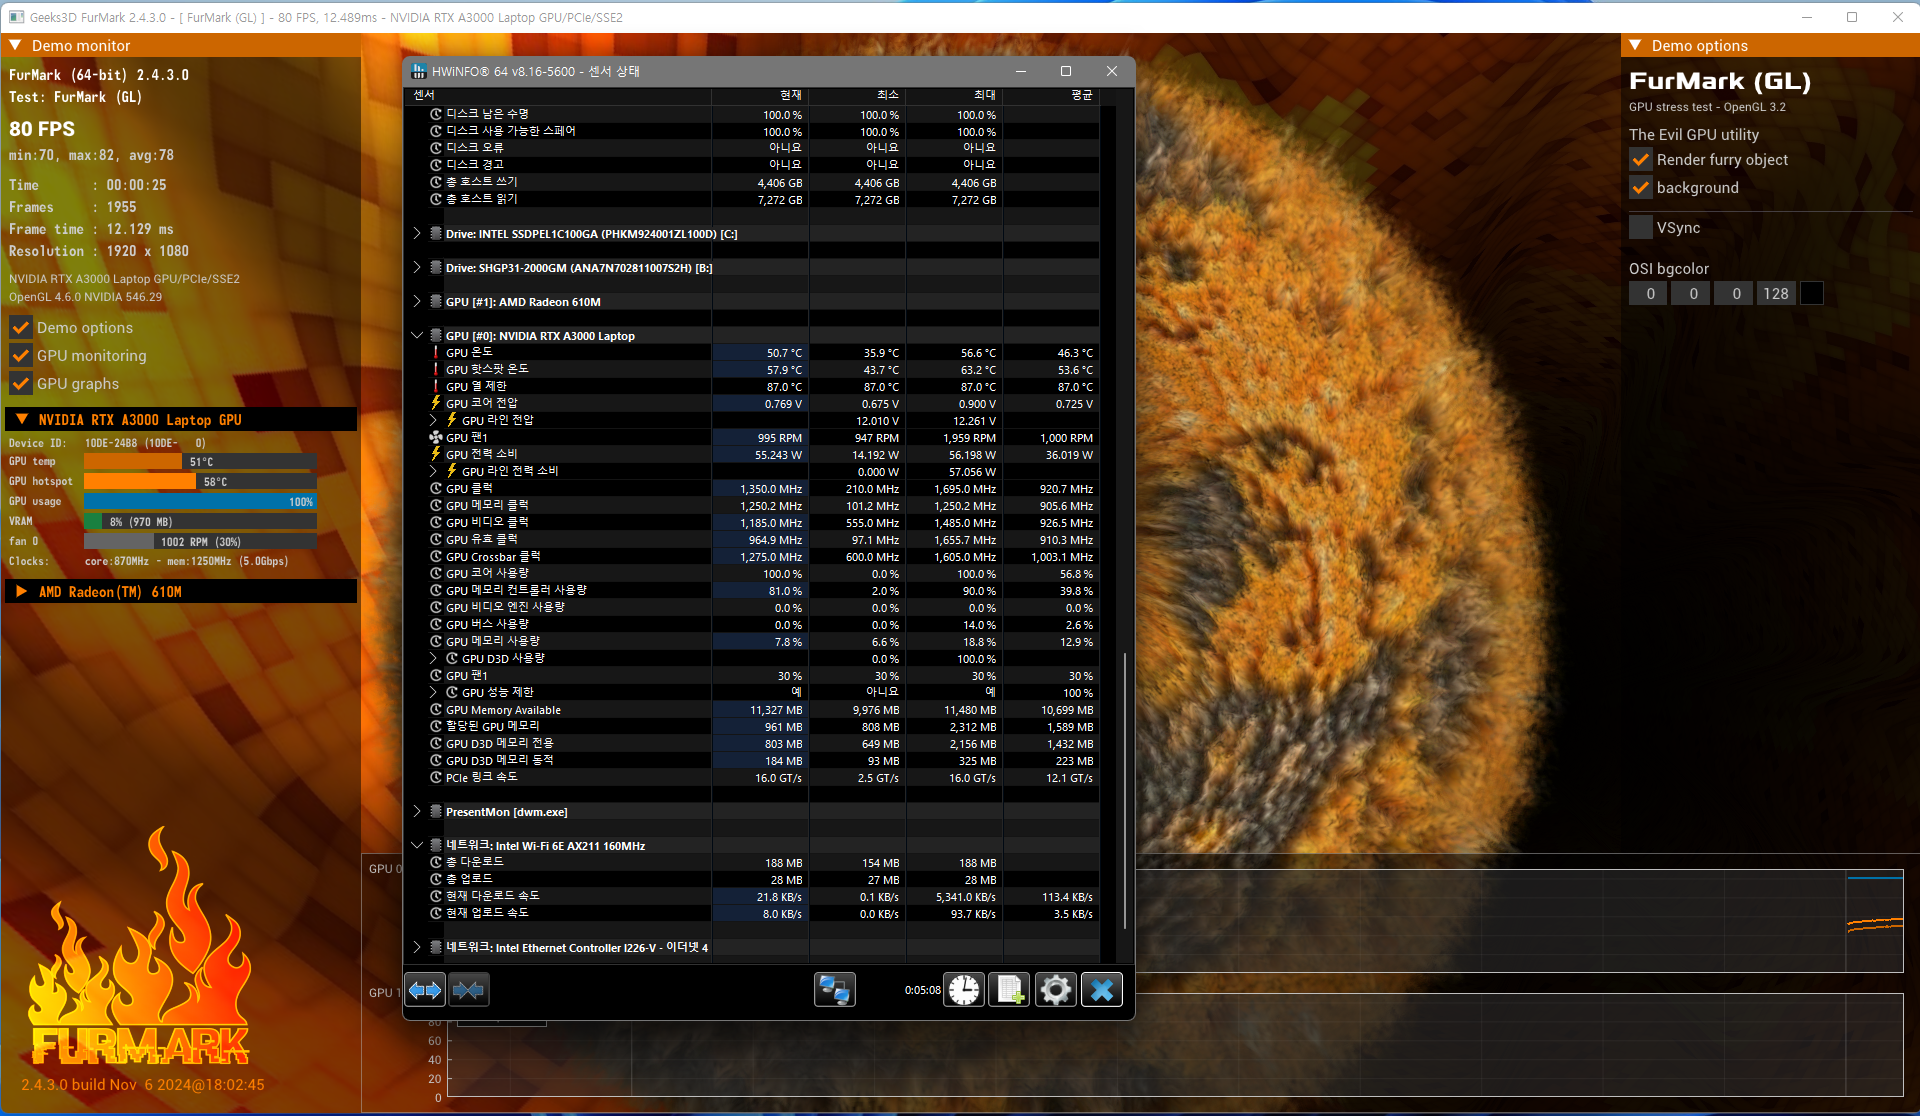Screen dimensions: 1920x1116
Task: Expand Drive: INTEL SSDPEL1C100GA sensor group
Action: click(417, 234)
